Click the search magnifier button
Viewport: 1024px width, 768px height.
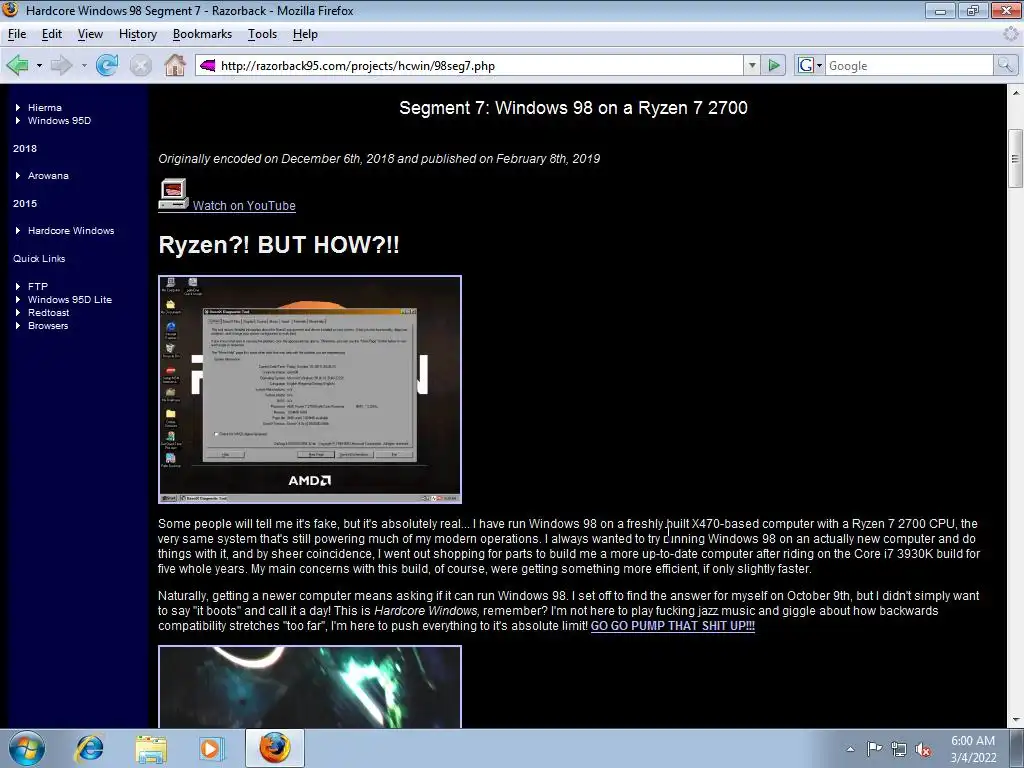[x=1005, y=65]
